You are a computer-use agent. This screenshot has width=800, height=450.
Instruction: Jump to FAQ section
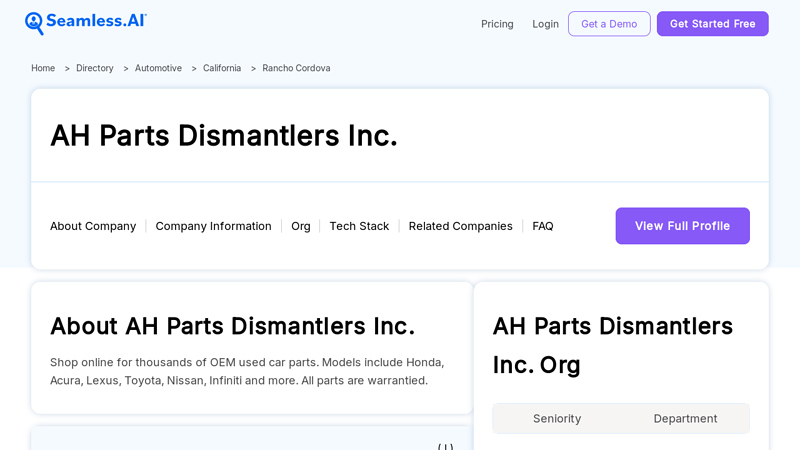point(543,226)
